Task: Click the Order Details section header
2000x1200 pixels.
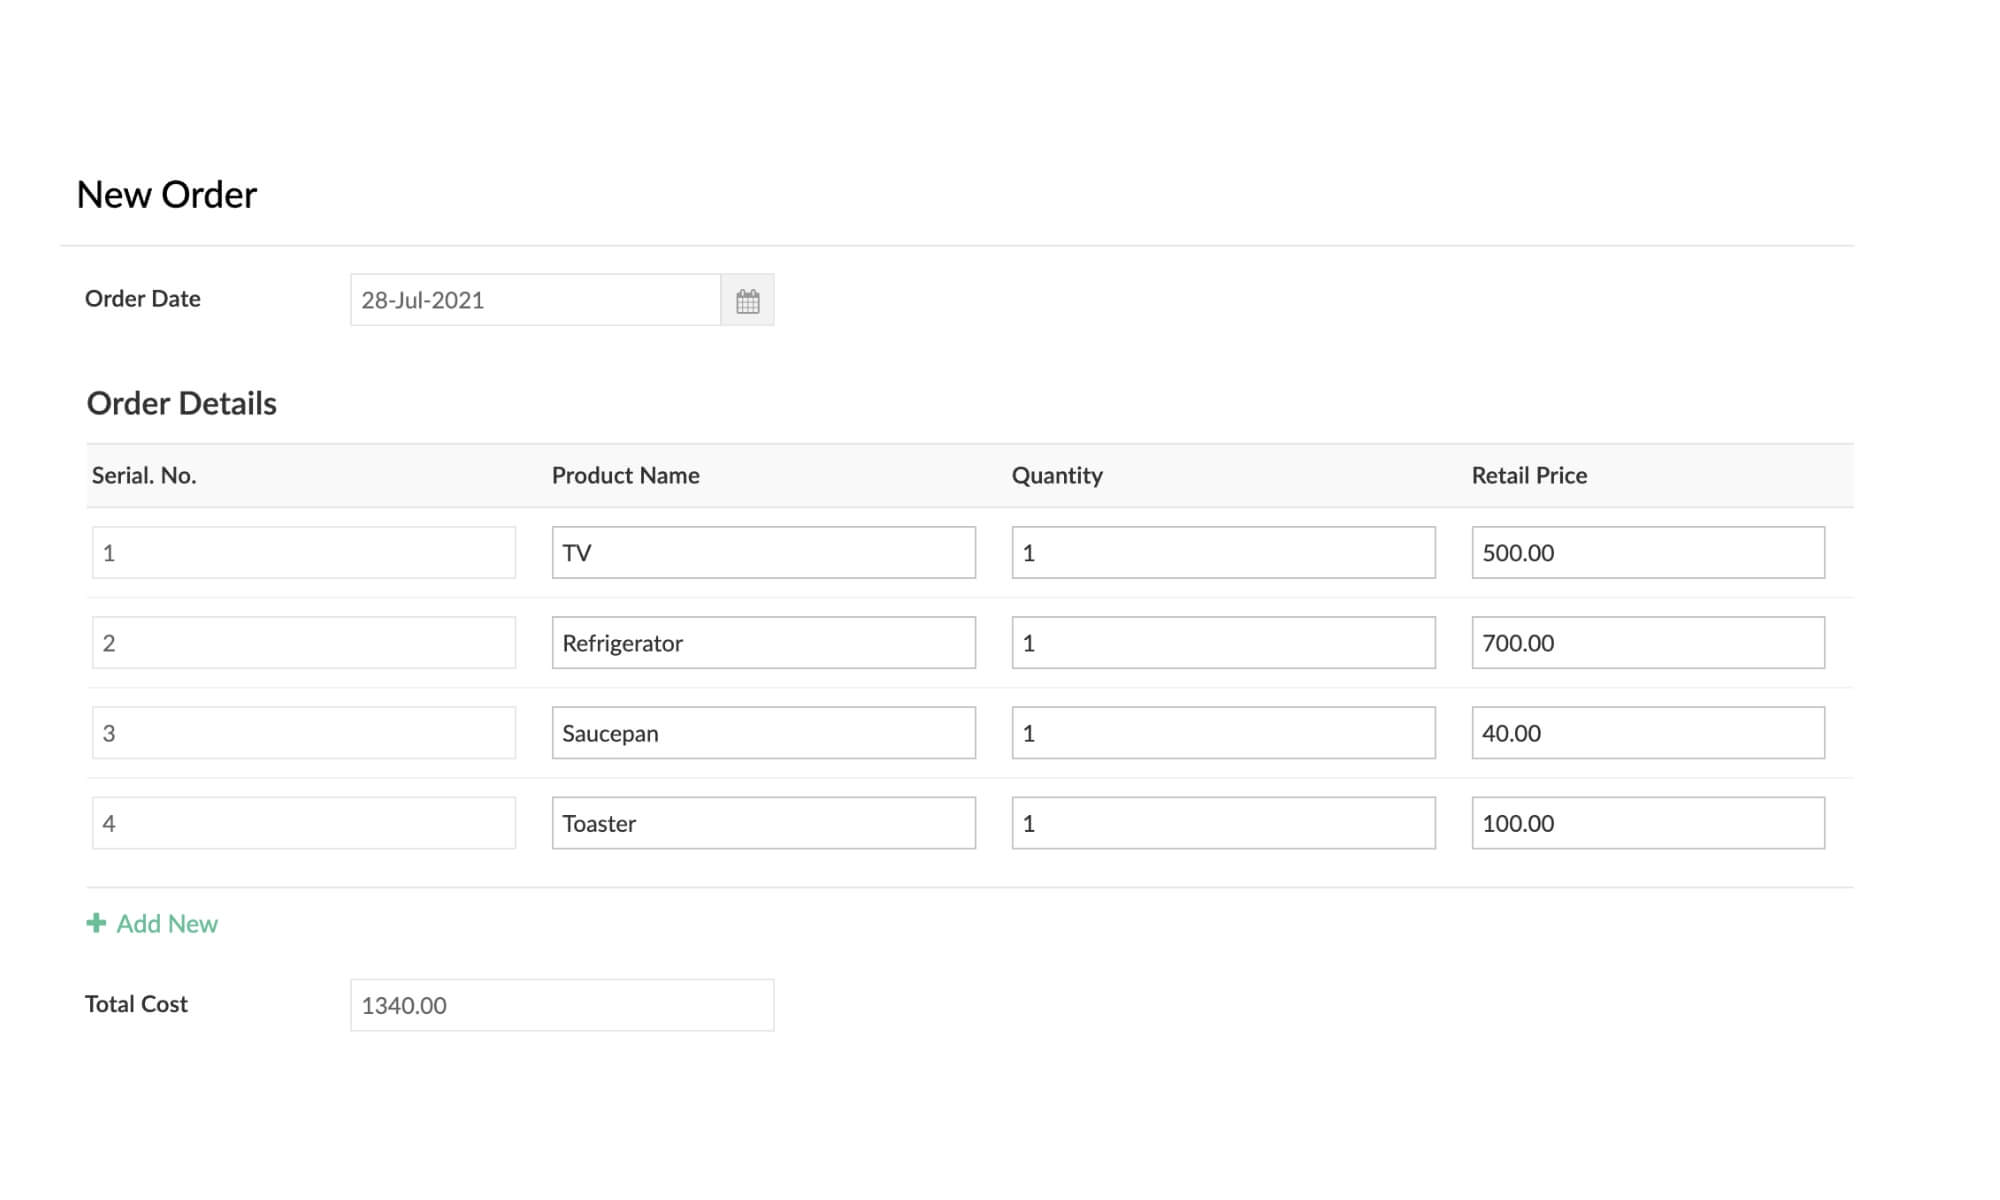Action: pyautogui.click(x=181, y=401)
